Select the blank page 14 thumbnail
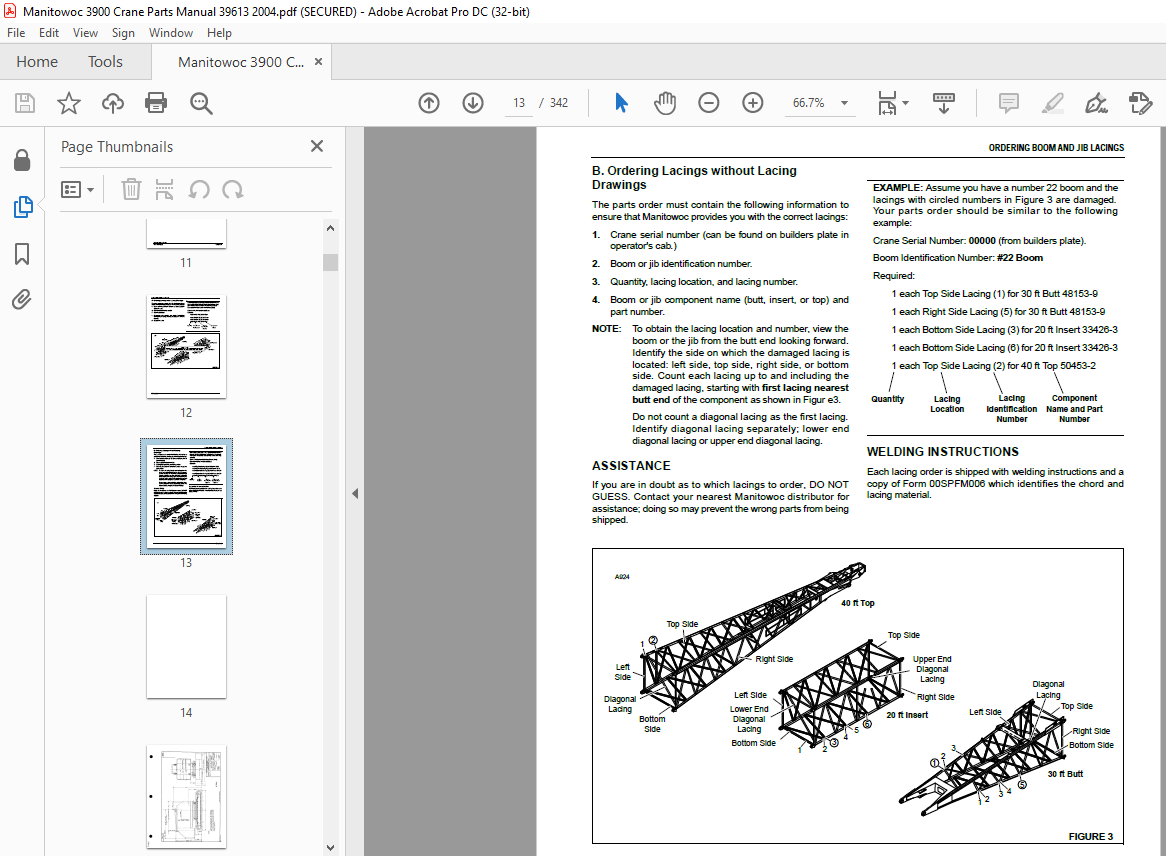Image resolution: width=1166 pixels, height=856 pixels. pyautogui.click(x=186, y=646)
